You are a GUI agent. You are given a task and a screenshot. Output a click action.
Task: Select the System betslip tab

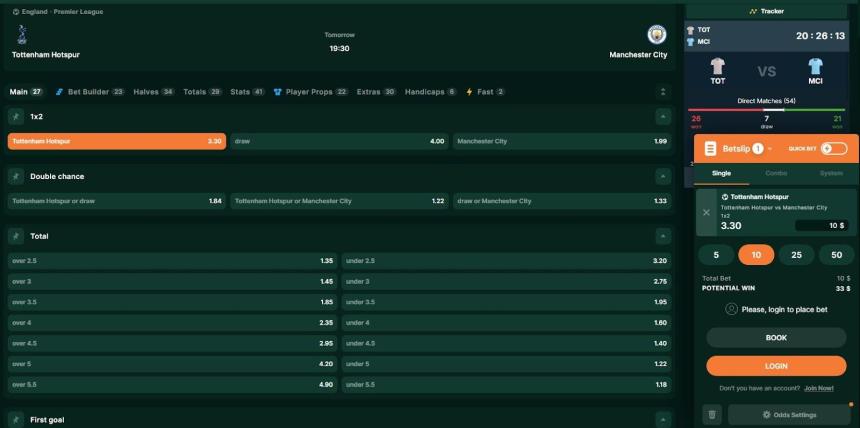coord(831,173)
